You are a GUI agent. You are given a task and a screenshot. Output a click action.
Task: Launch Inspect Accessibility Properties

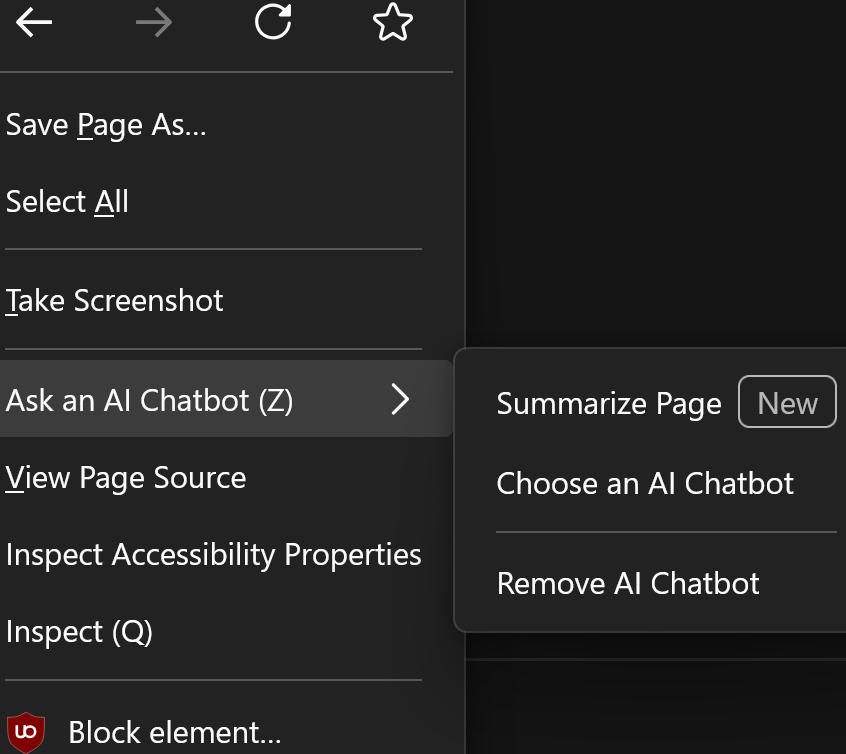pos(213,554)
